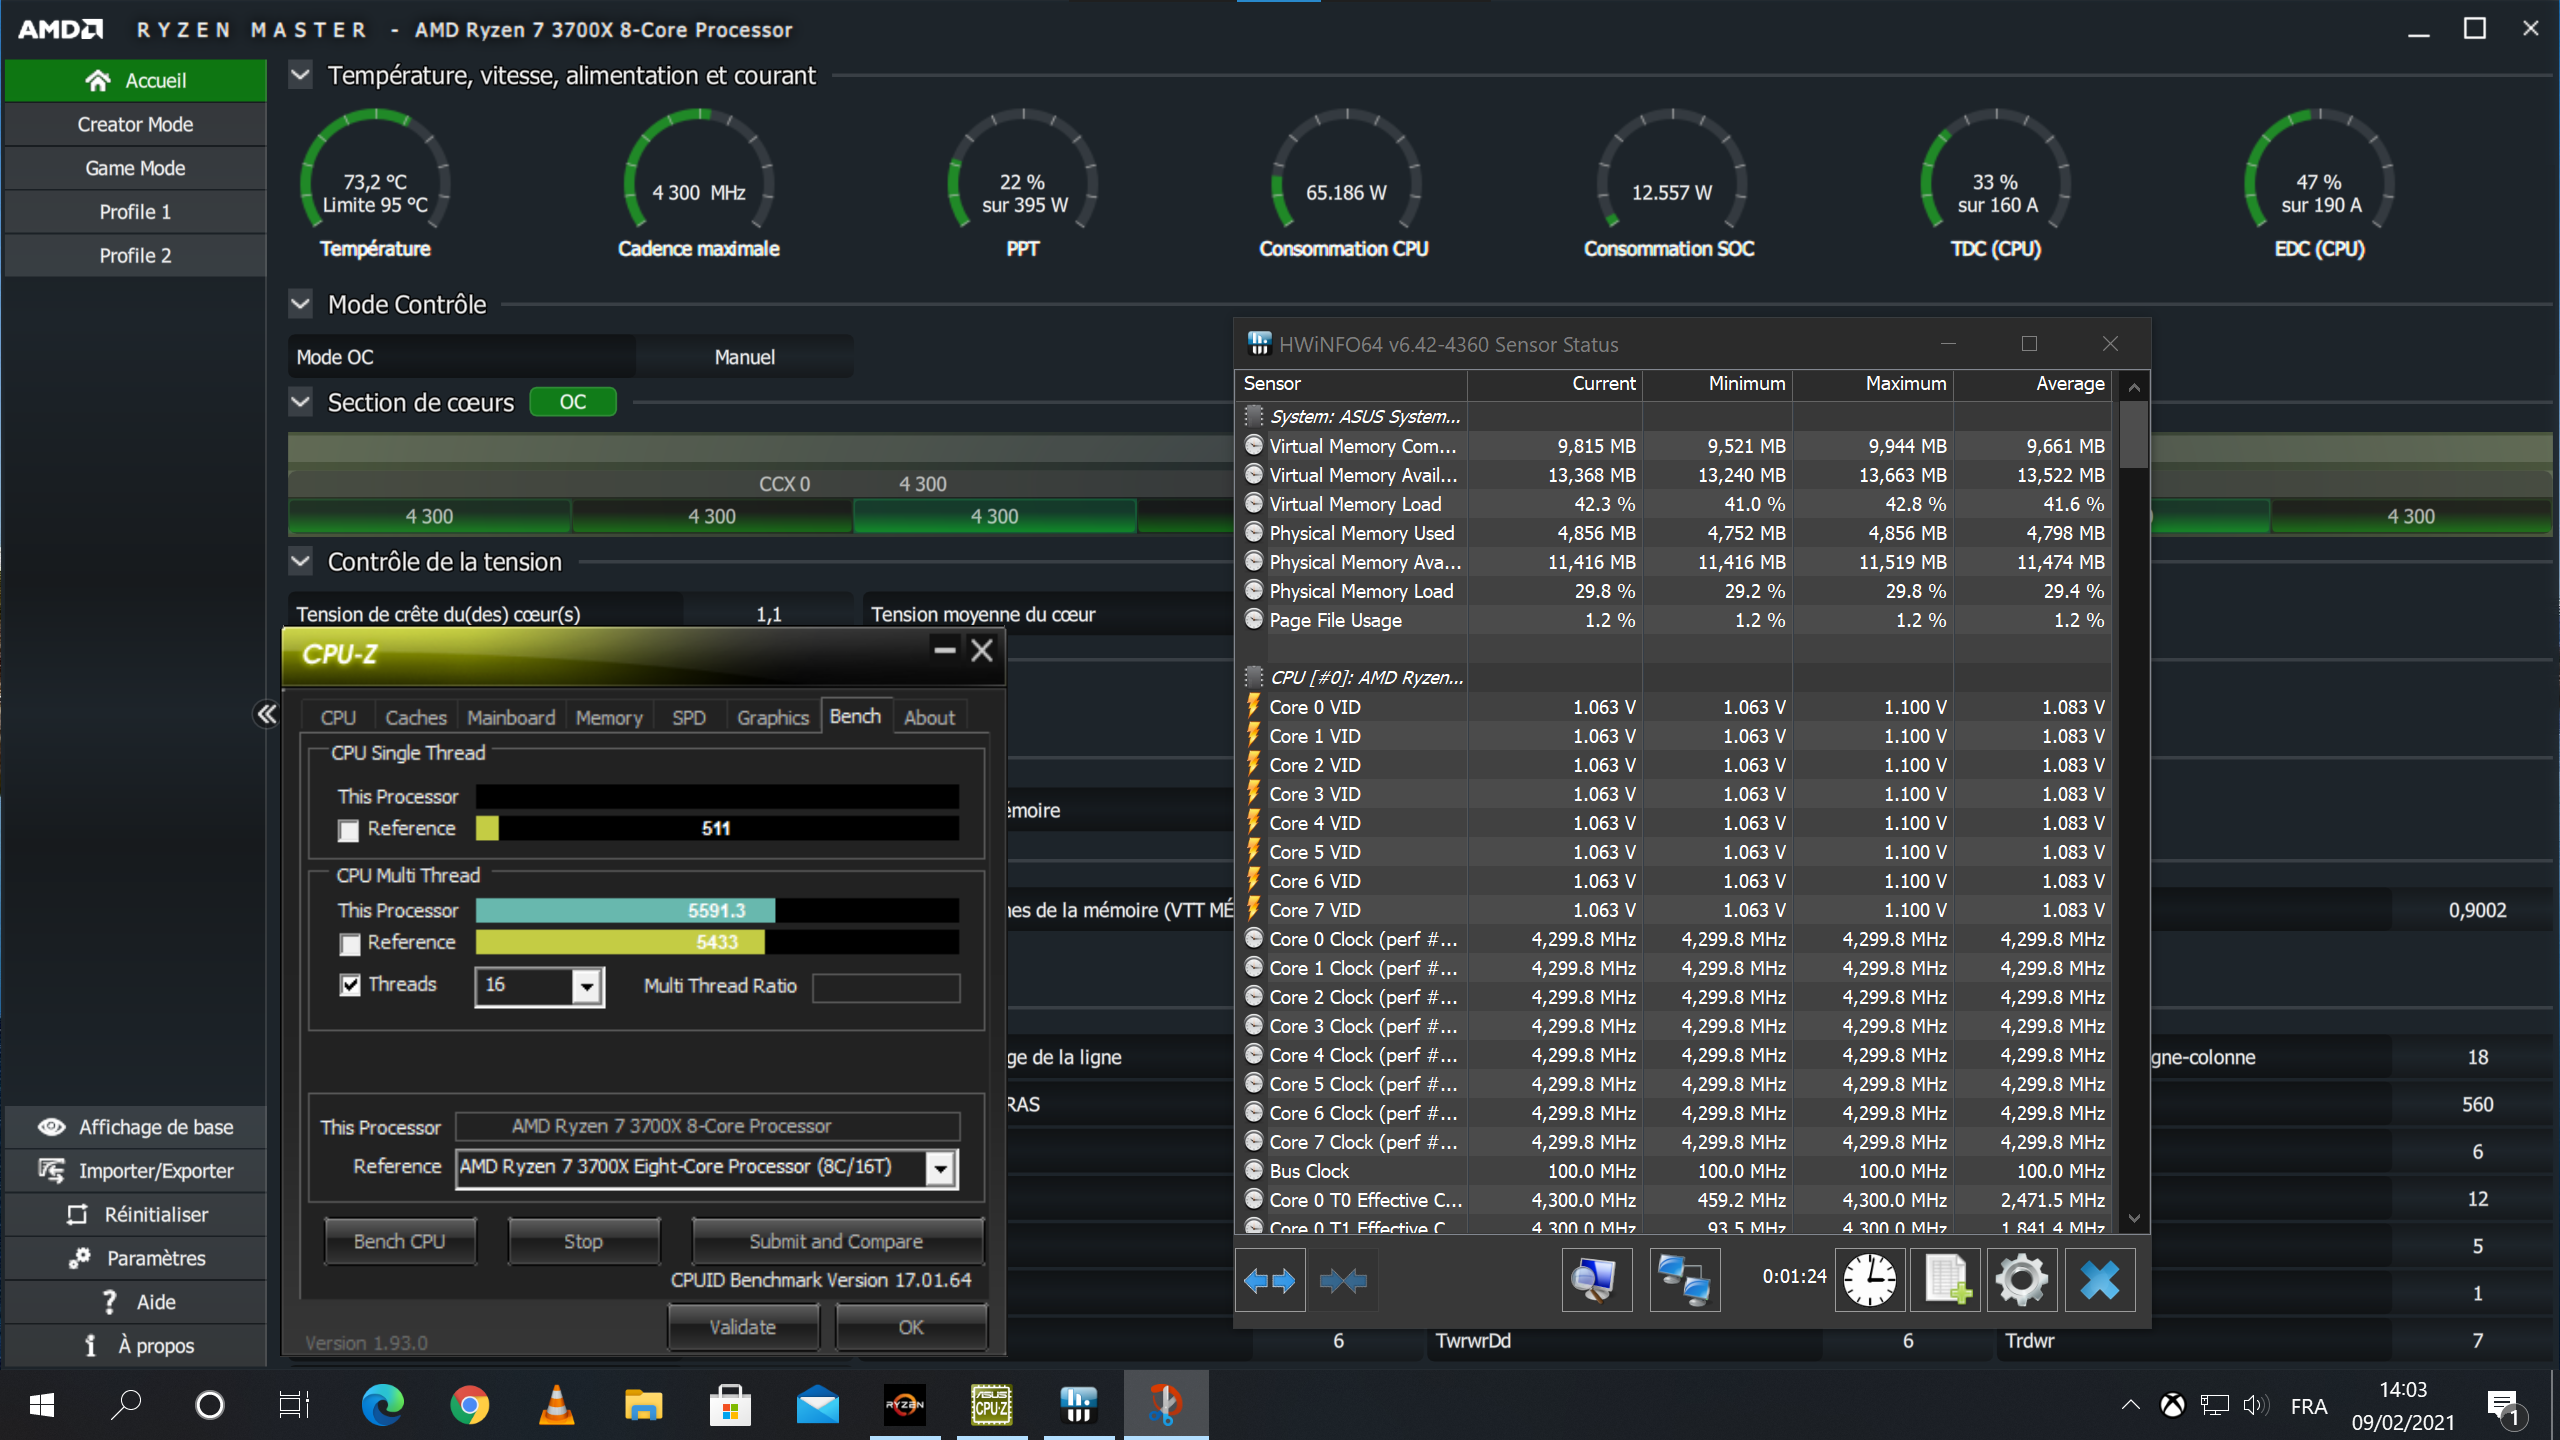Screen dimensions: 2560x1440
Task: Click the OC toggle beside Section de cœurs
Action: 572,402
